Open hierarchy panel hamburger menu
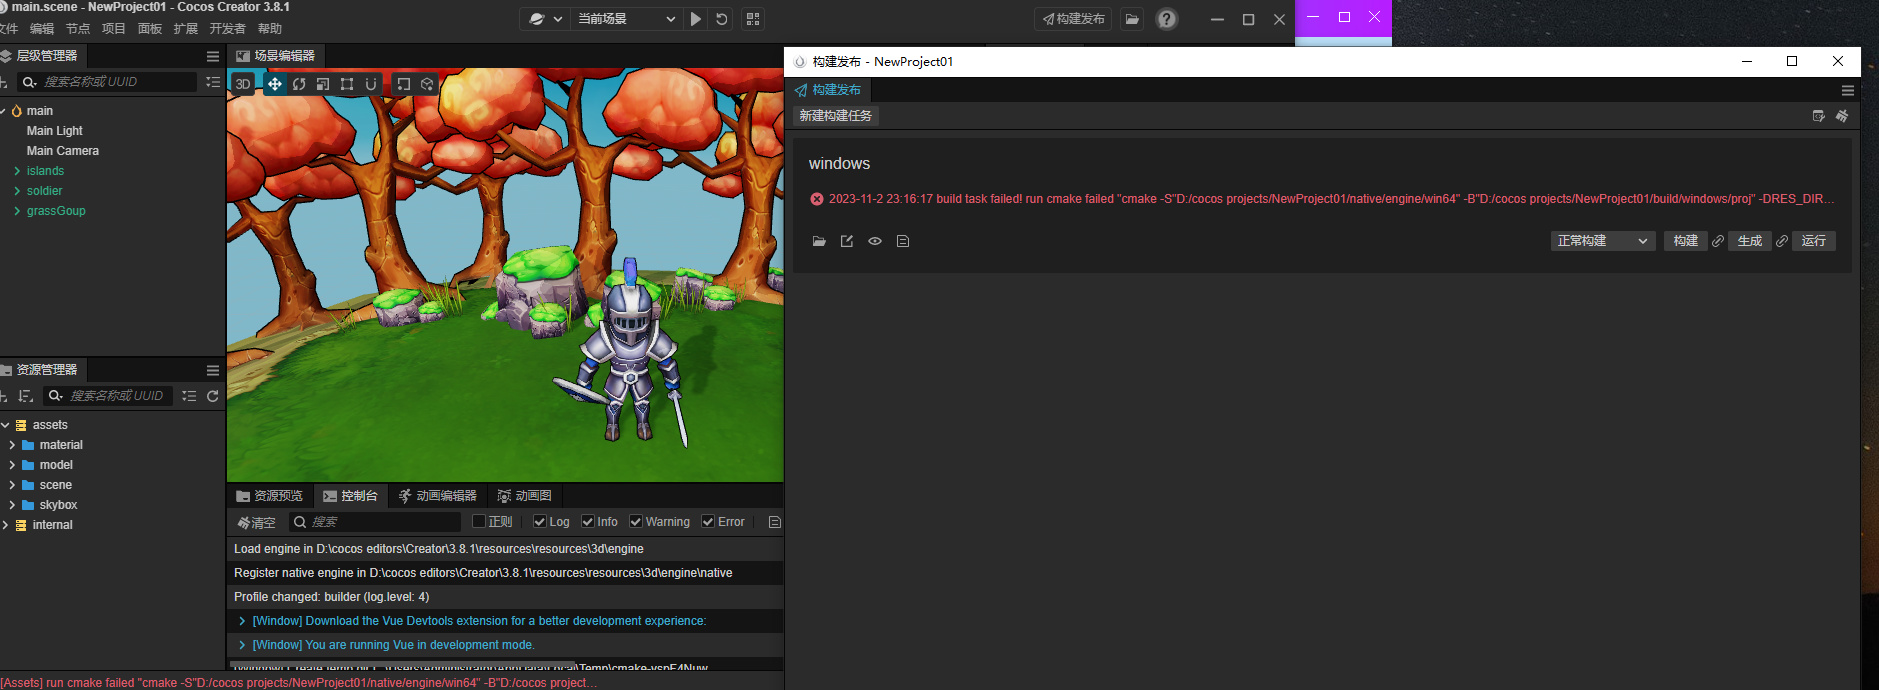 click(213, 56)
